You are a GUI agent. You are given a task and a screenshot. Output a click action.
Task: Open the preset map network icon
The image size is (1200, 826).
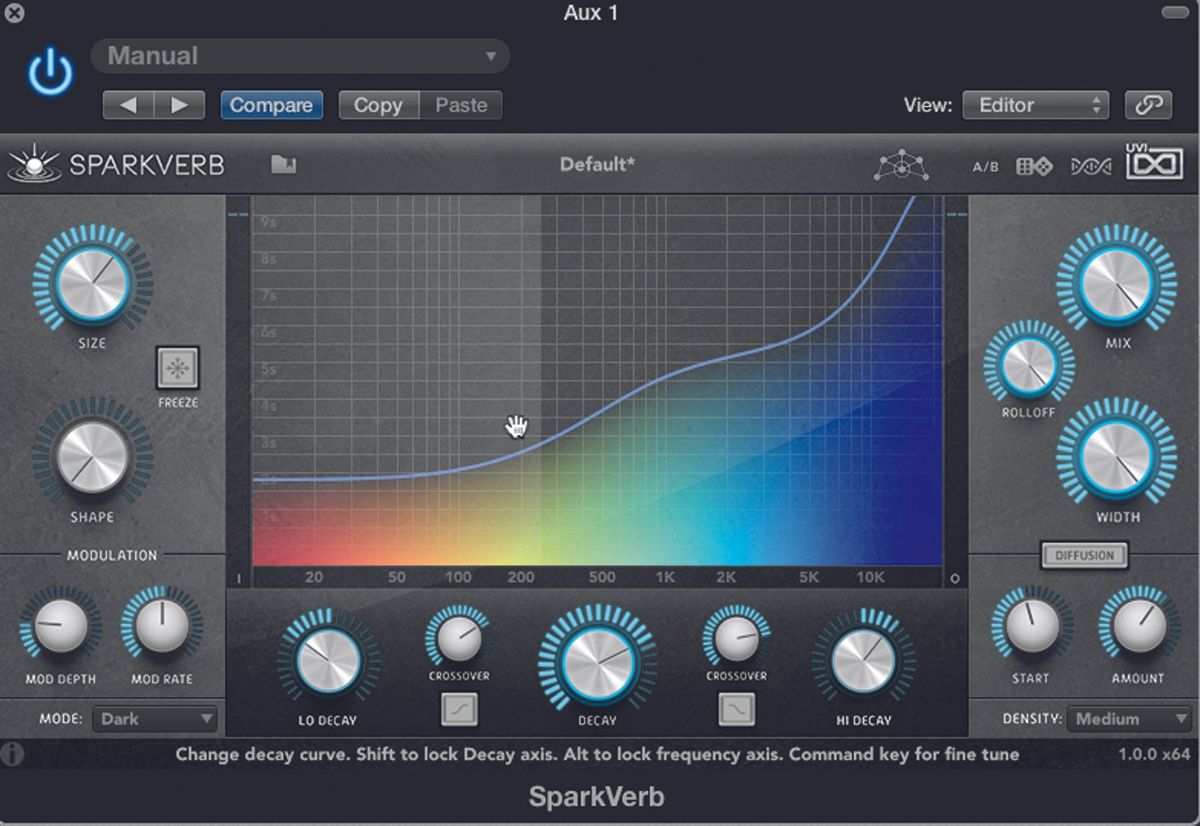[904, 163]
